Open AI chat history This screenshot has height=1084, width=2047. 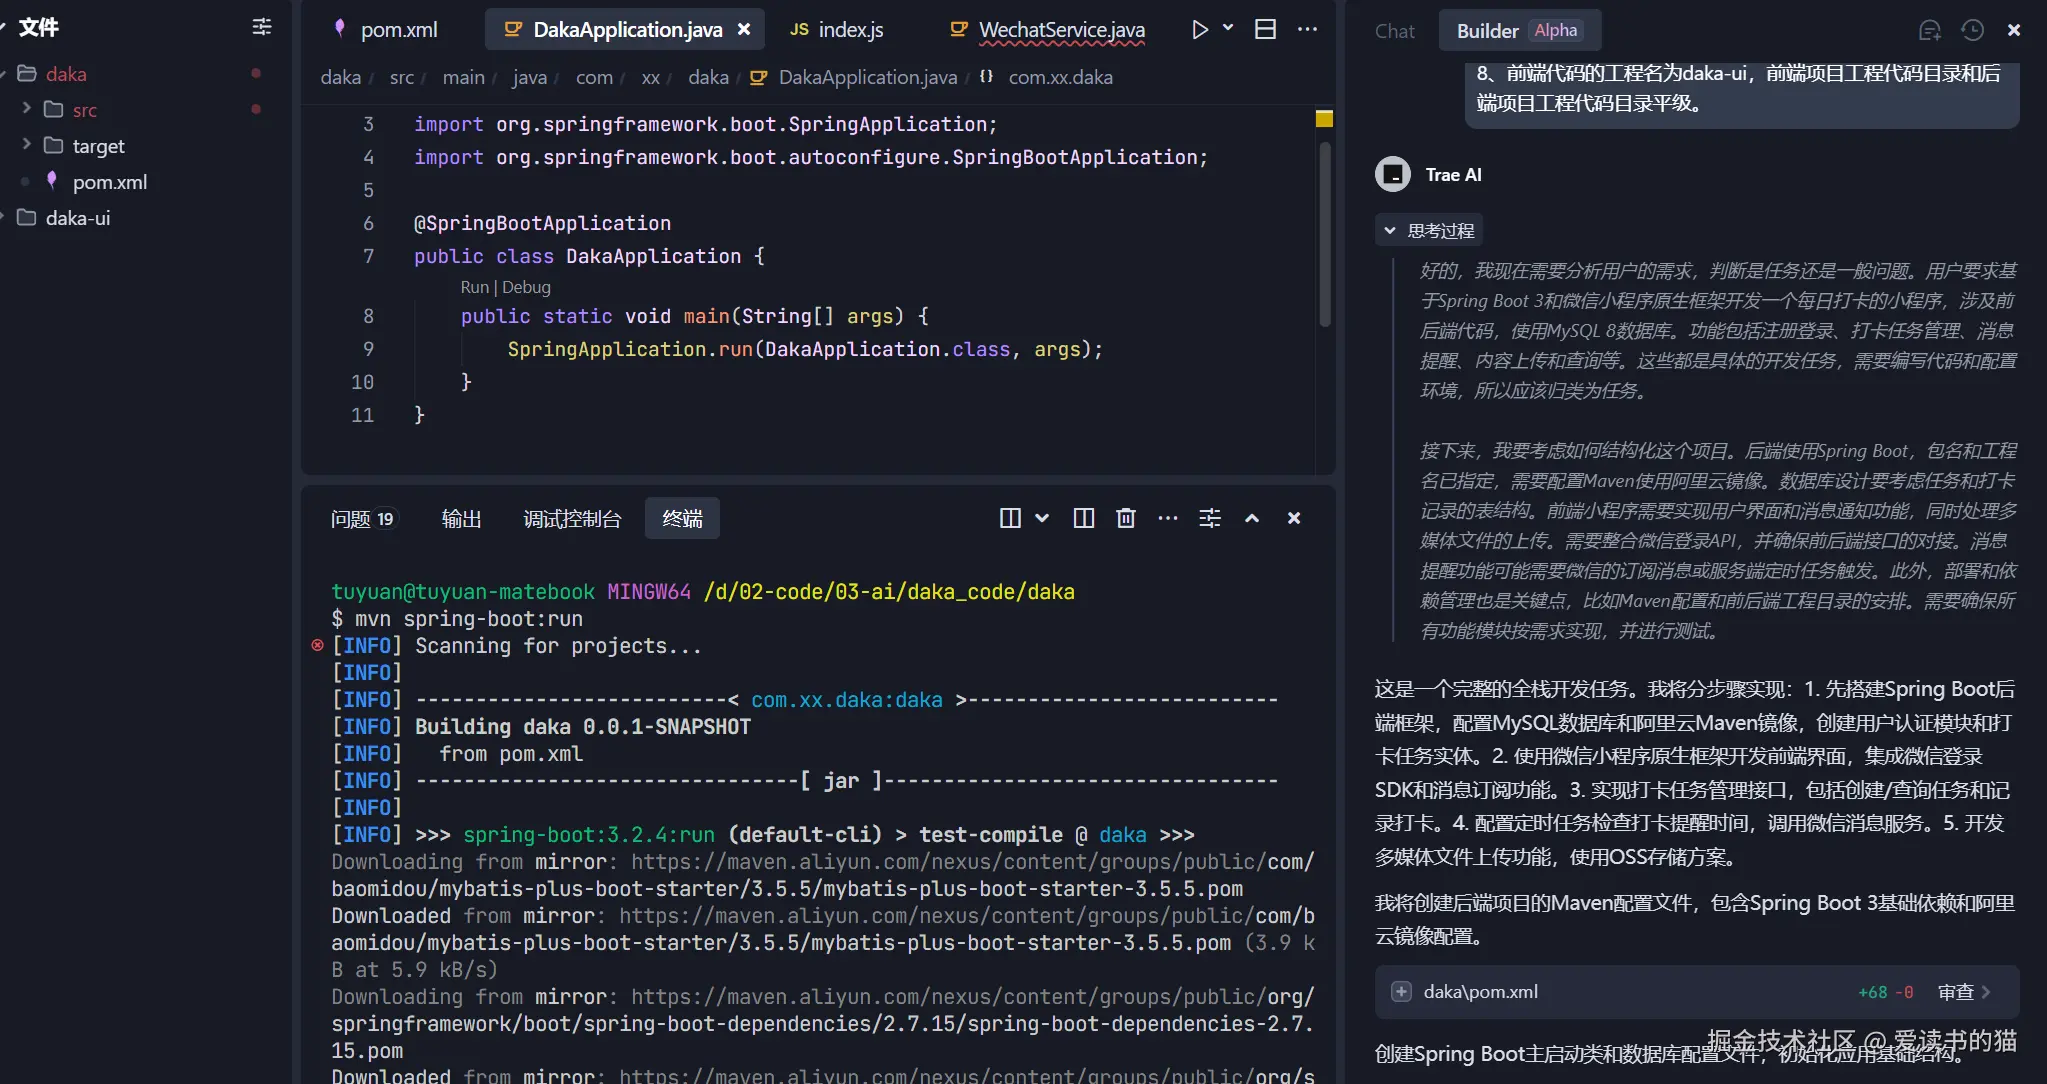pos(1972,30)
